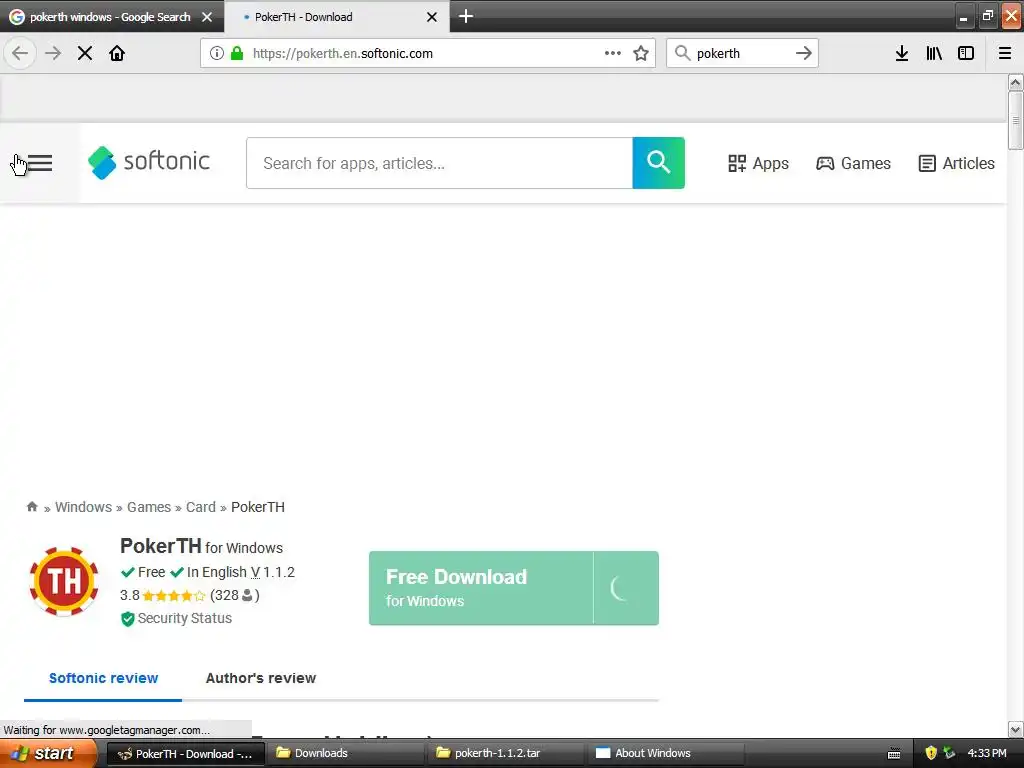Click the Windows breadcrumb link
Viewport: 1024px width, 768px height.
tap(84, 507)
